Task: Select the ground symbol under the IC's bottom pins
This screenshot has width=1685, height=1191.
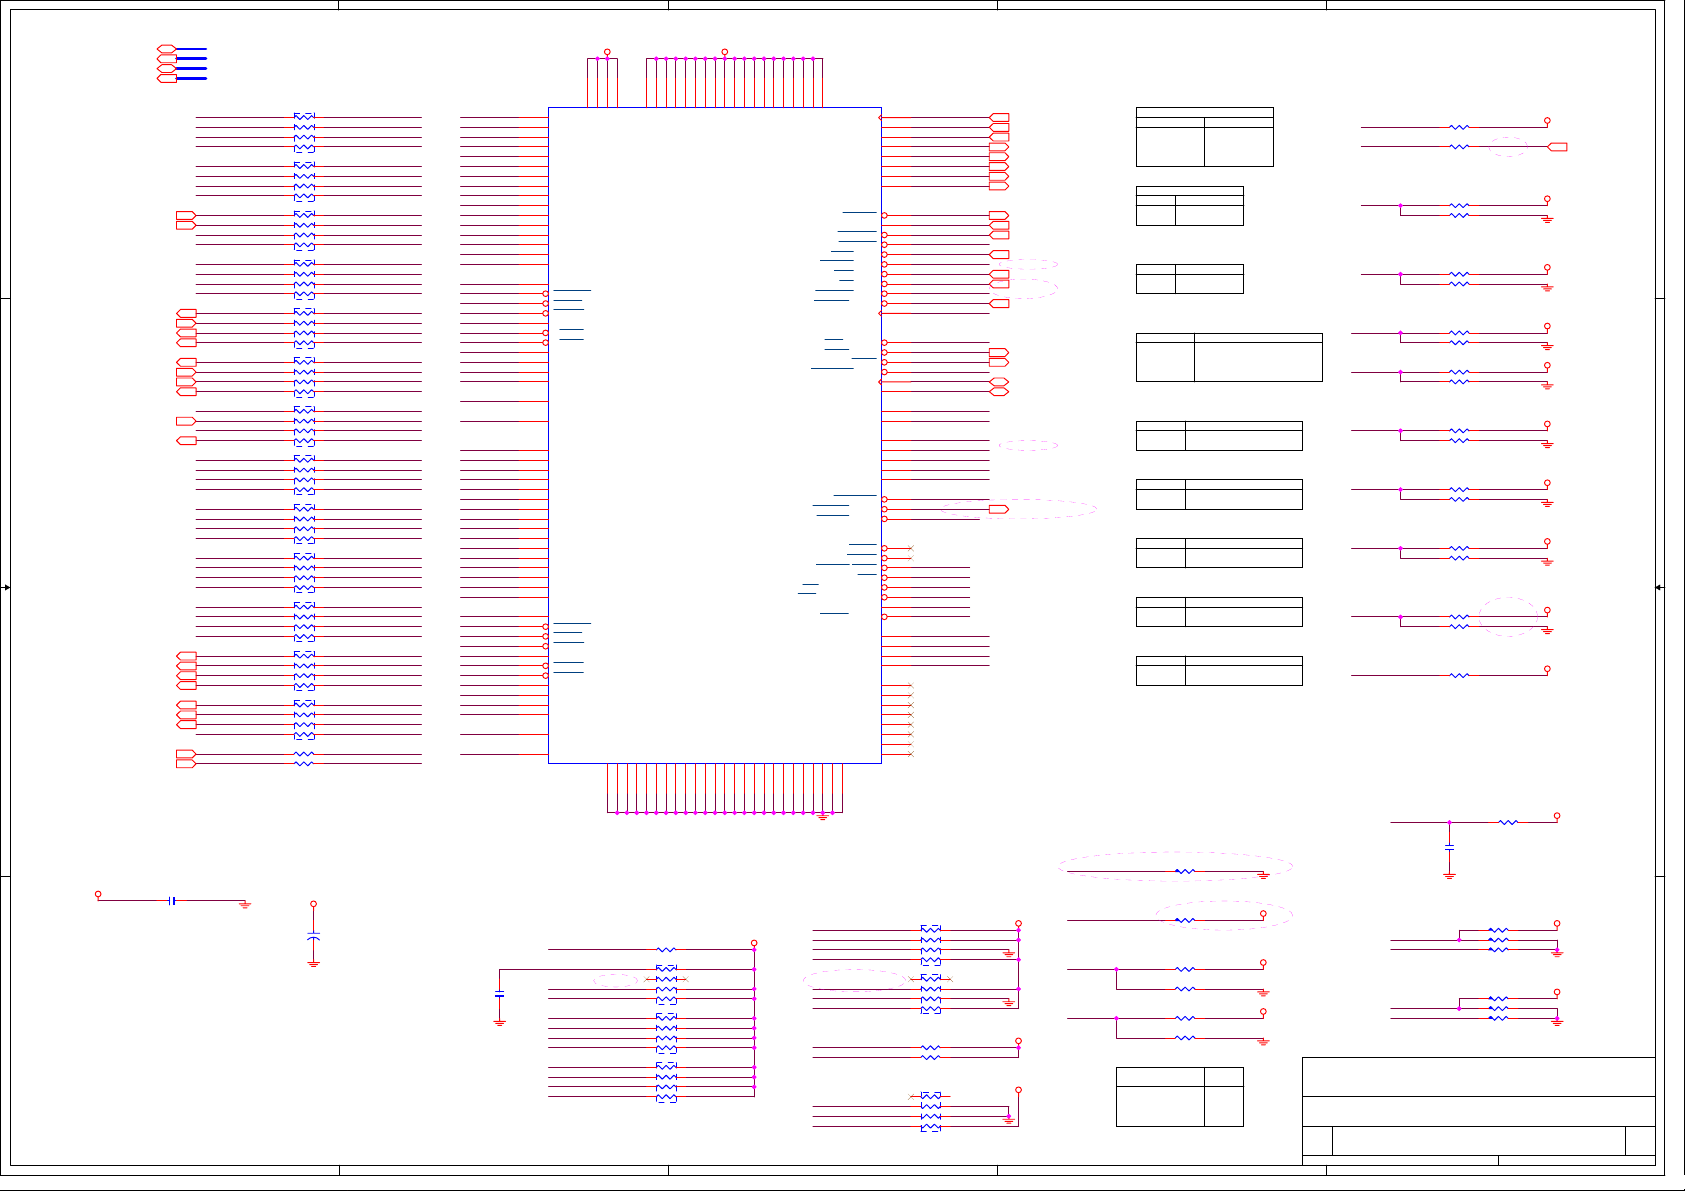Action: click(x=823, y=817)
